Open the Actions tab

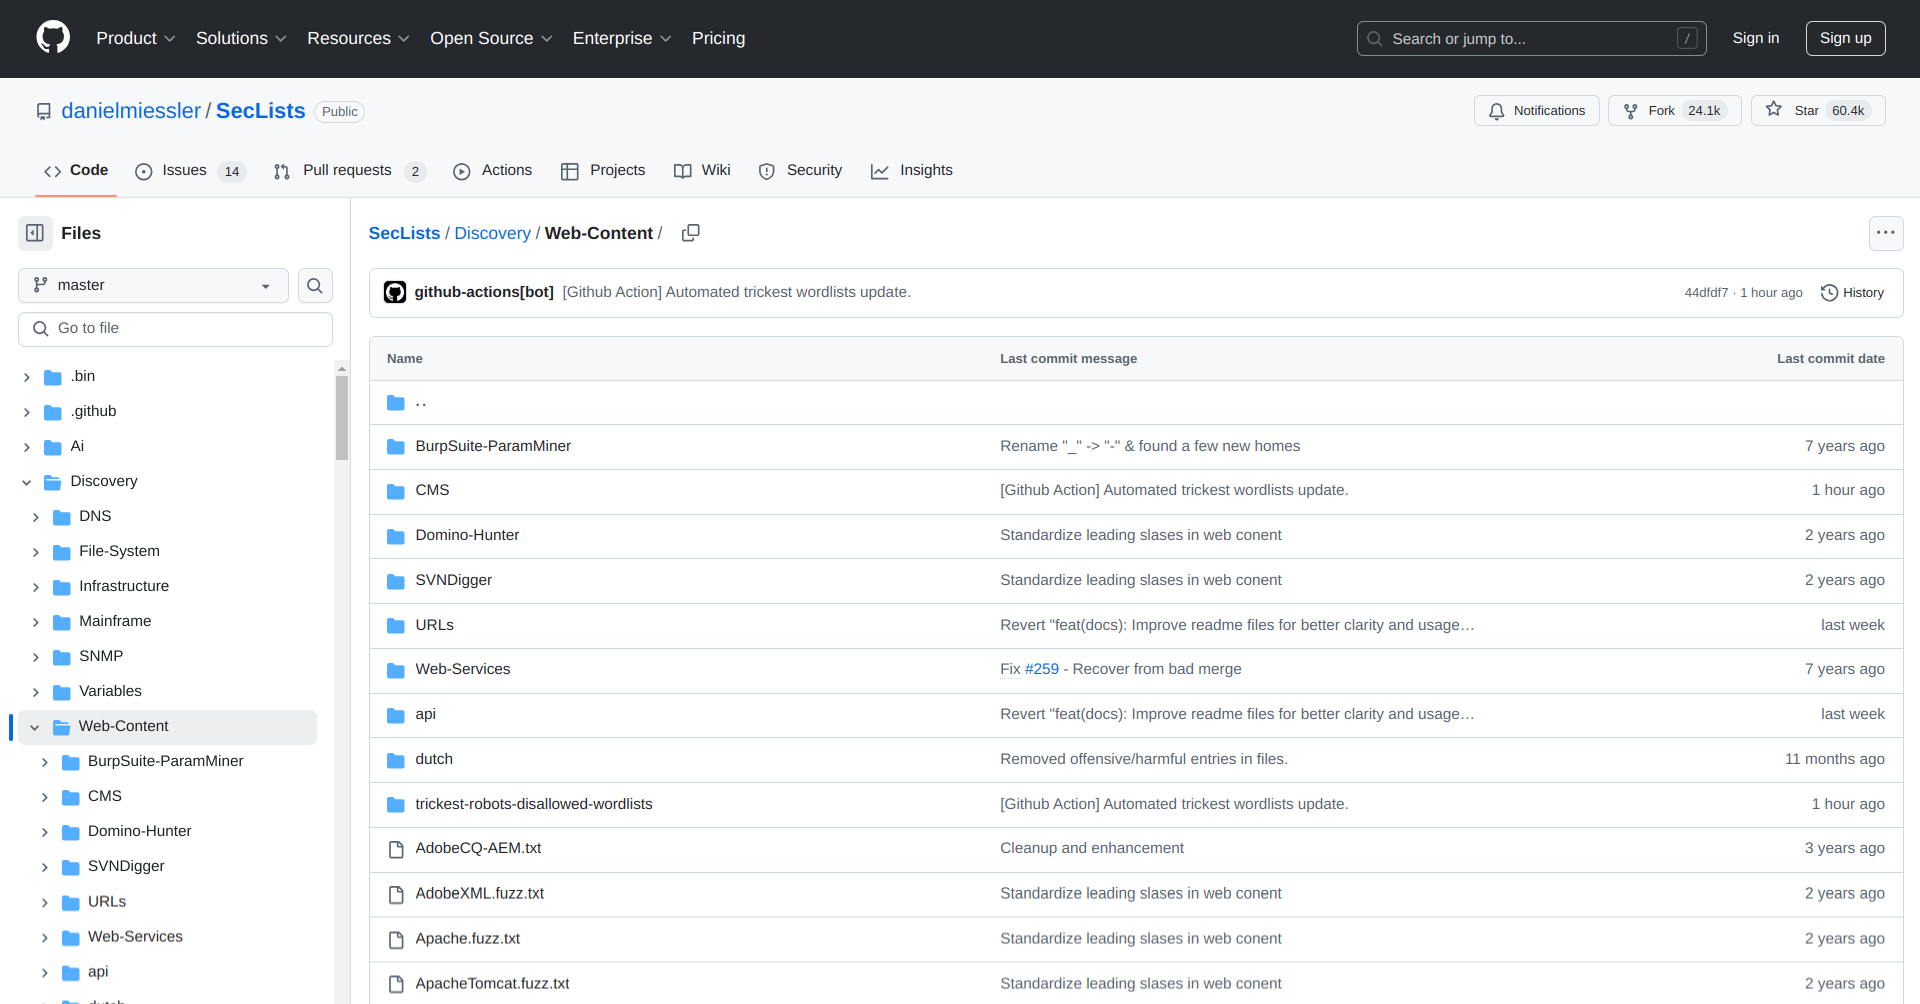tap(492, 171)
